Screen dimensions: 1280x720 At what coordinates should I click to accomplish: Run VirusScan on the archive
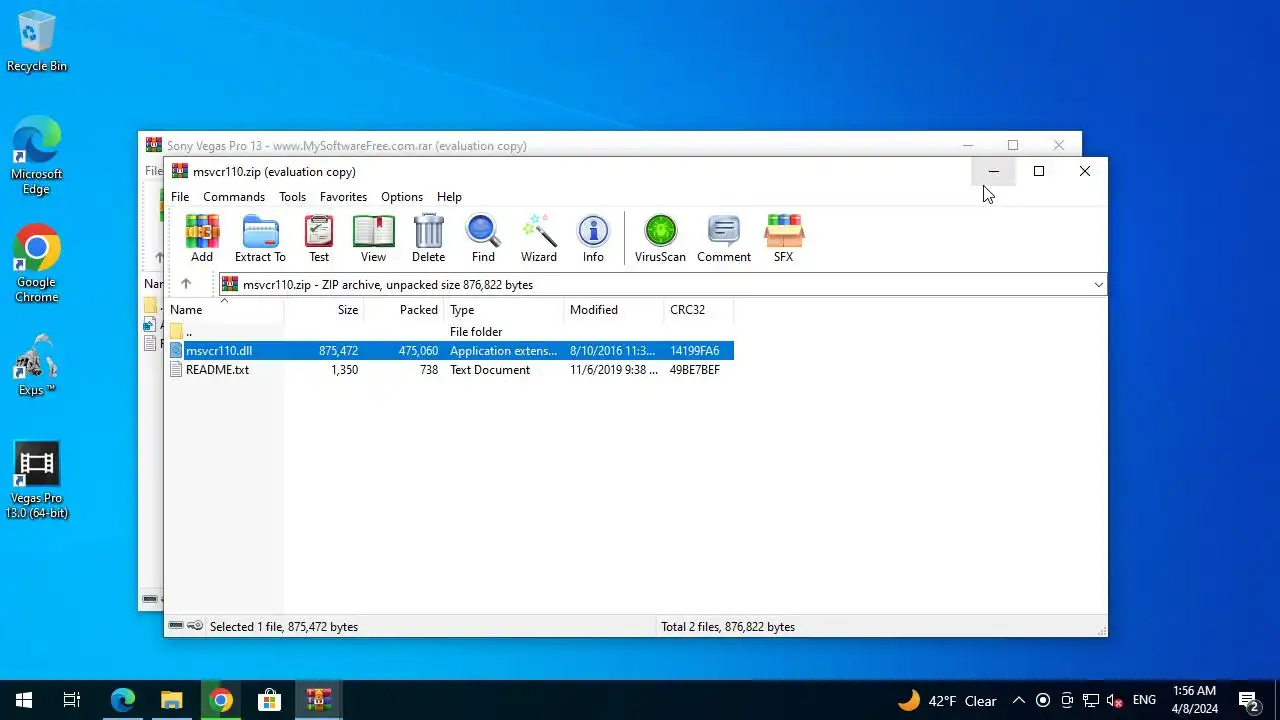coord(660,239)
